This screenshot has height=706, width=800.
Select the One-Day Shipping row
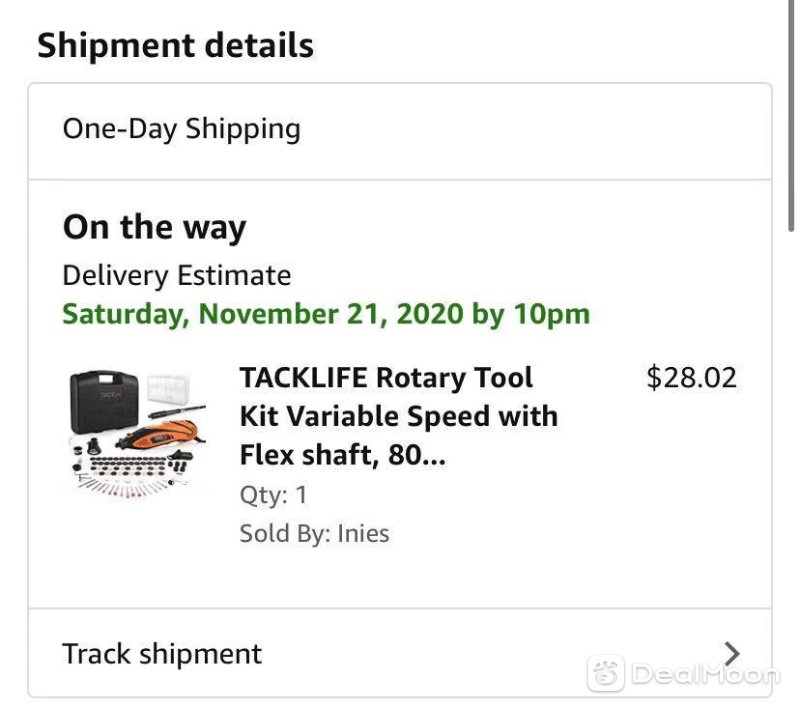tap(400, 131)
